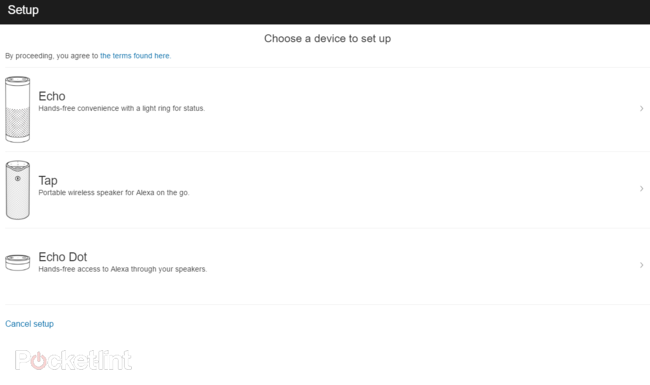Click the Tap portable speaker icon

click(x=17, y=190)
